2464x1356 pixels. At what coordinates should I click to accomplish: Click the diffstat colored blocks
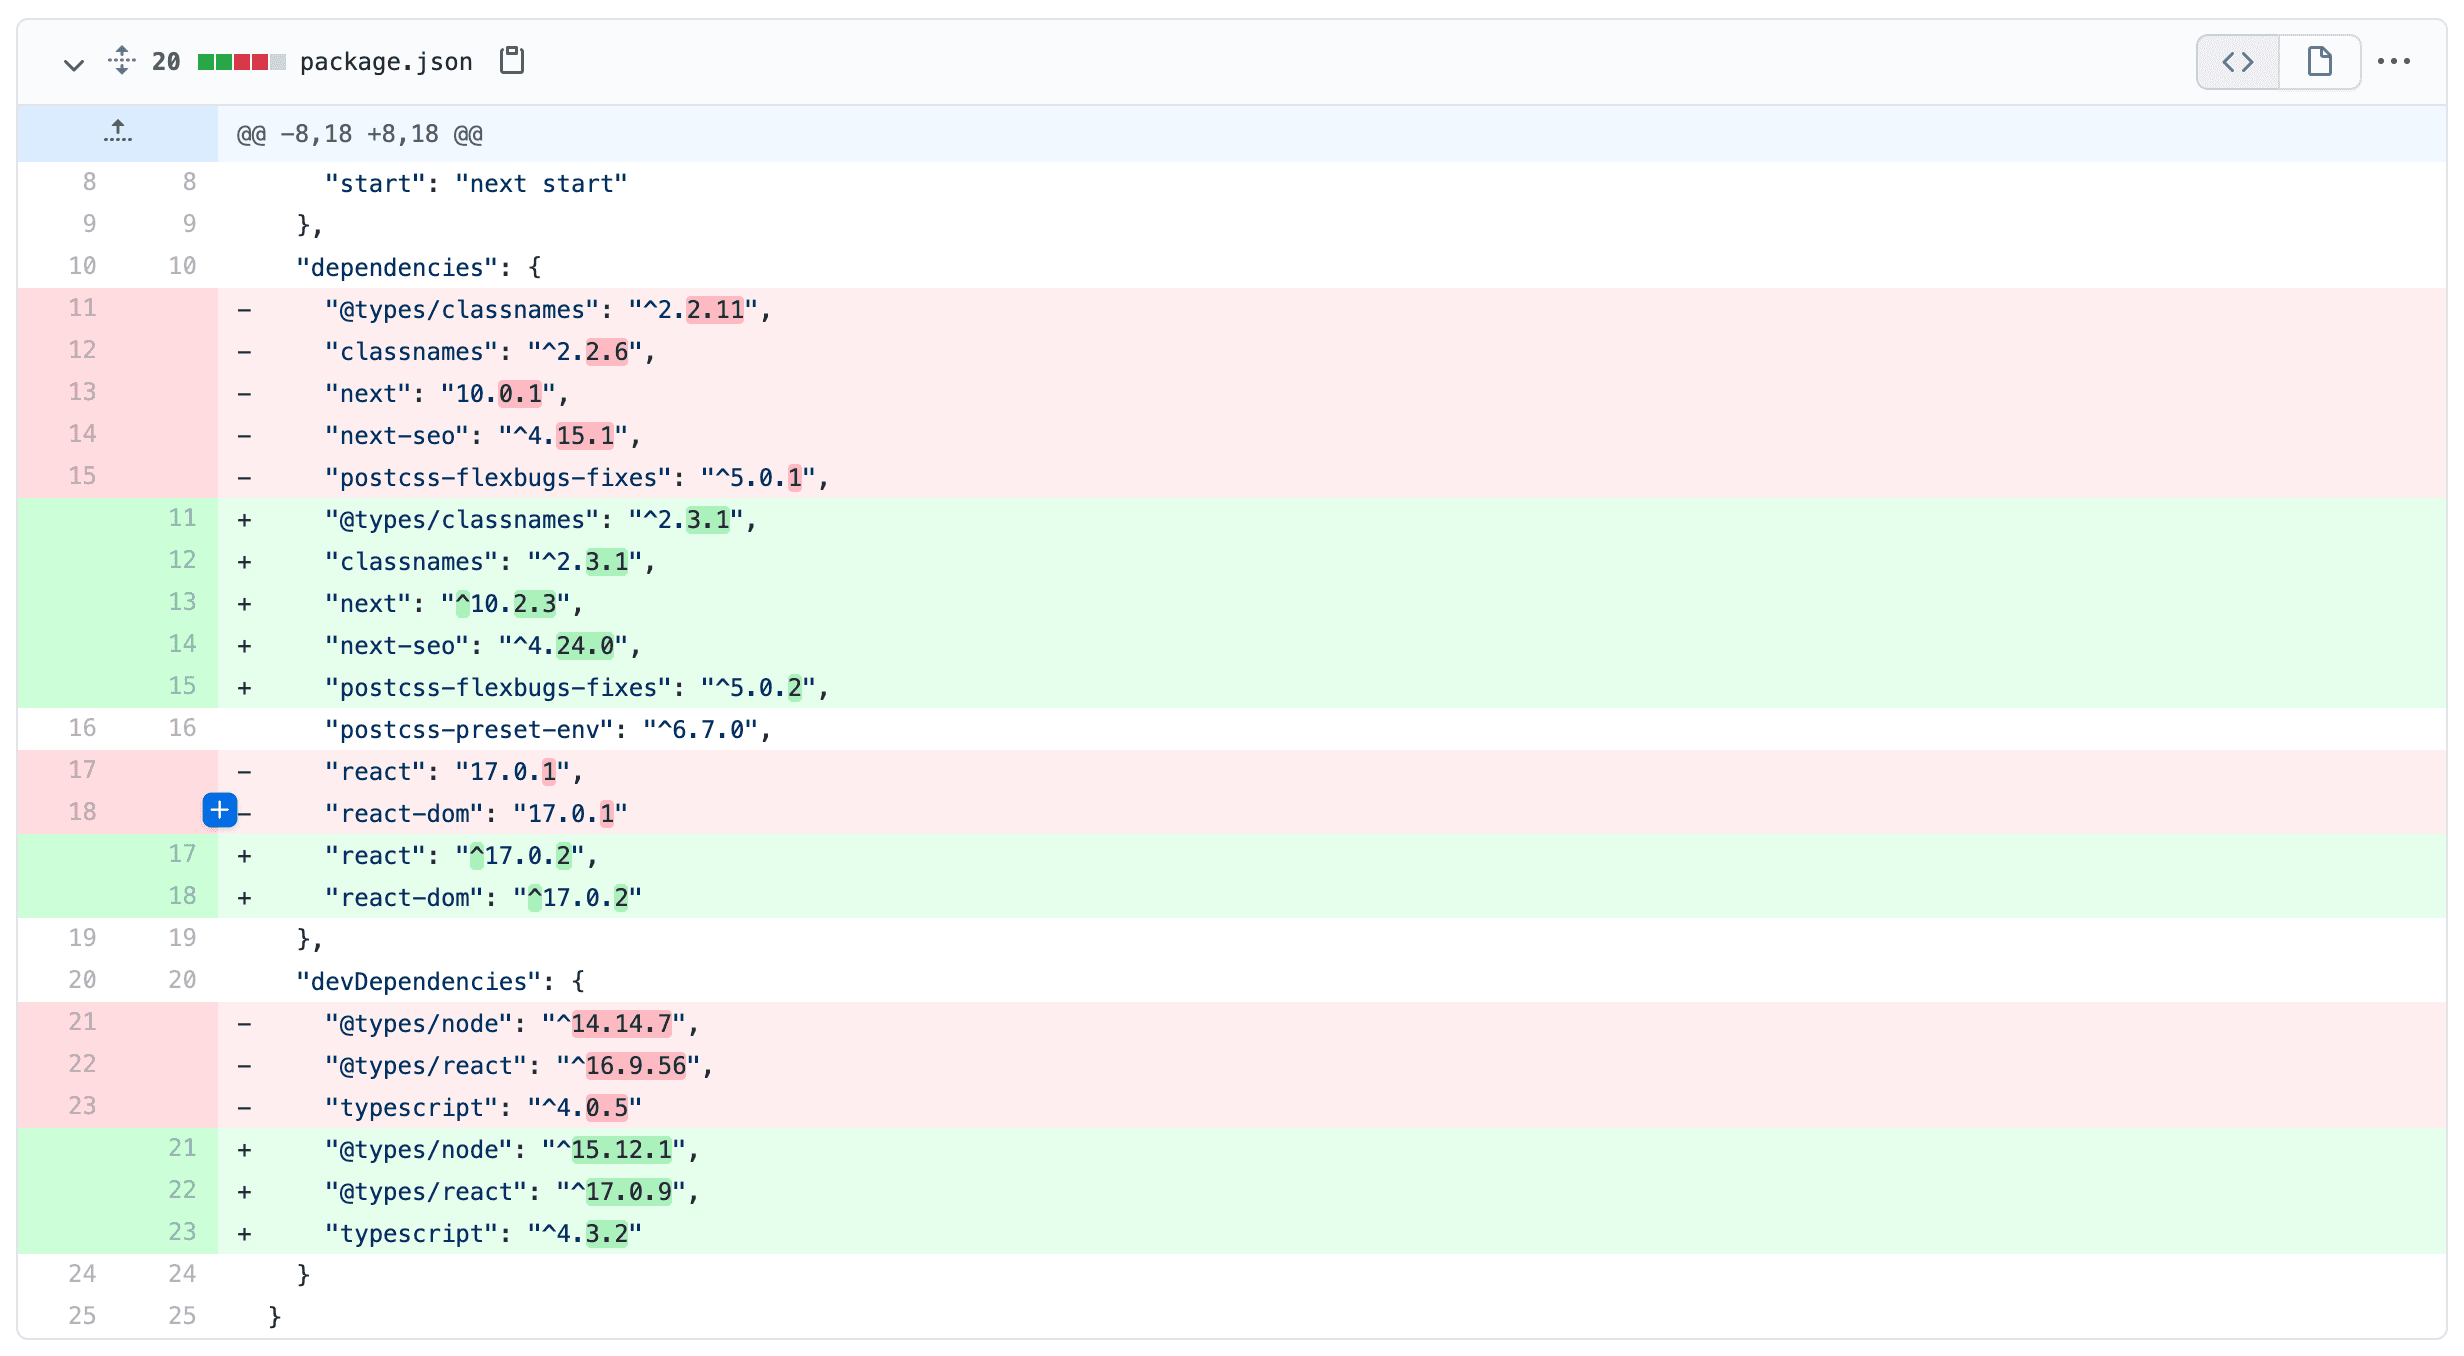click(x=241, y=62)
